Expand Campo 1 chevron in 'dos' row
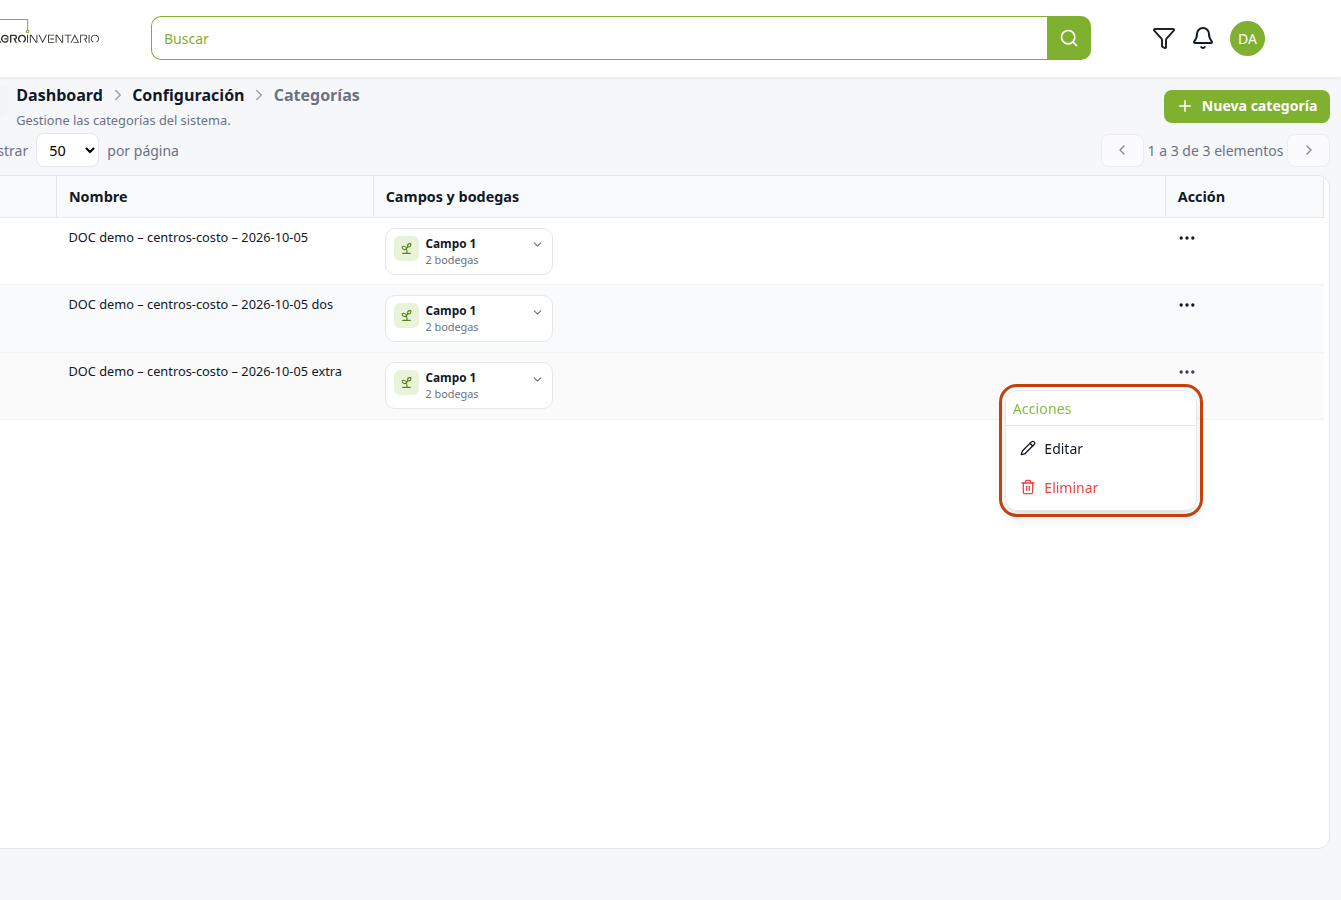 [x=537, y=312]
